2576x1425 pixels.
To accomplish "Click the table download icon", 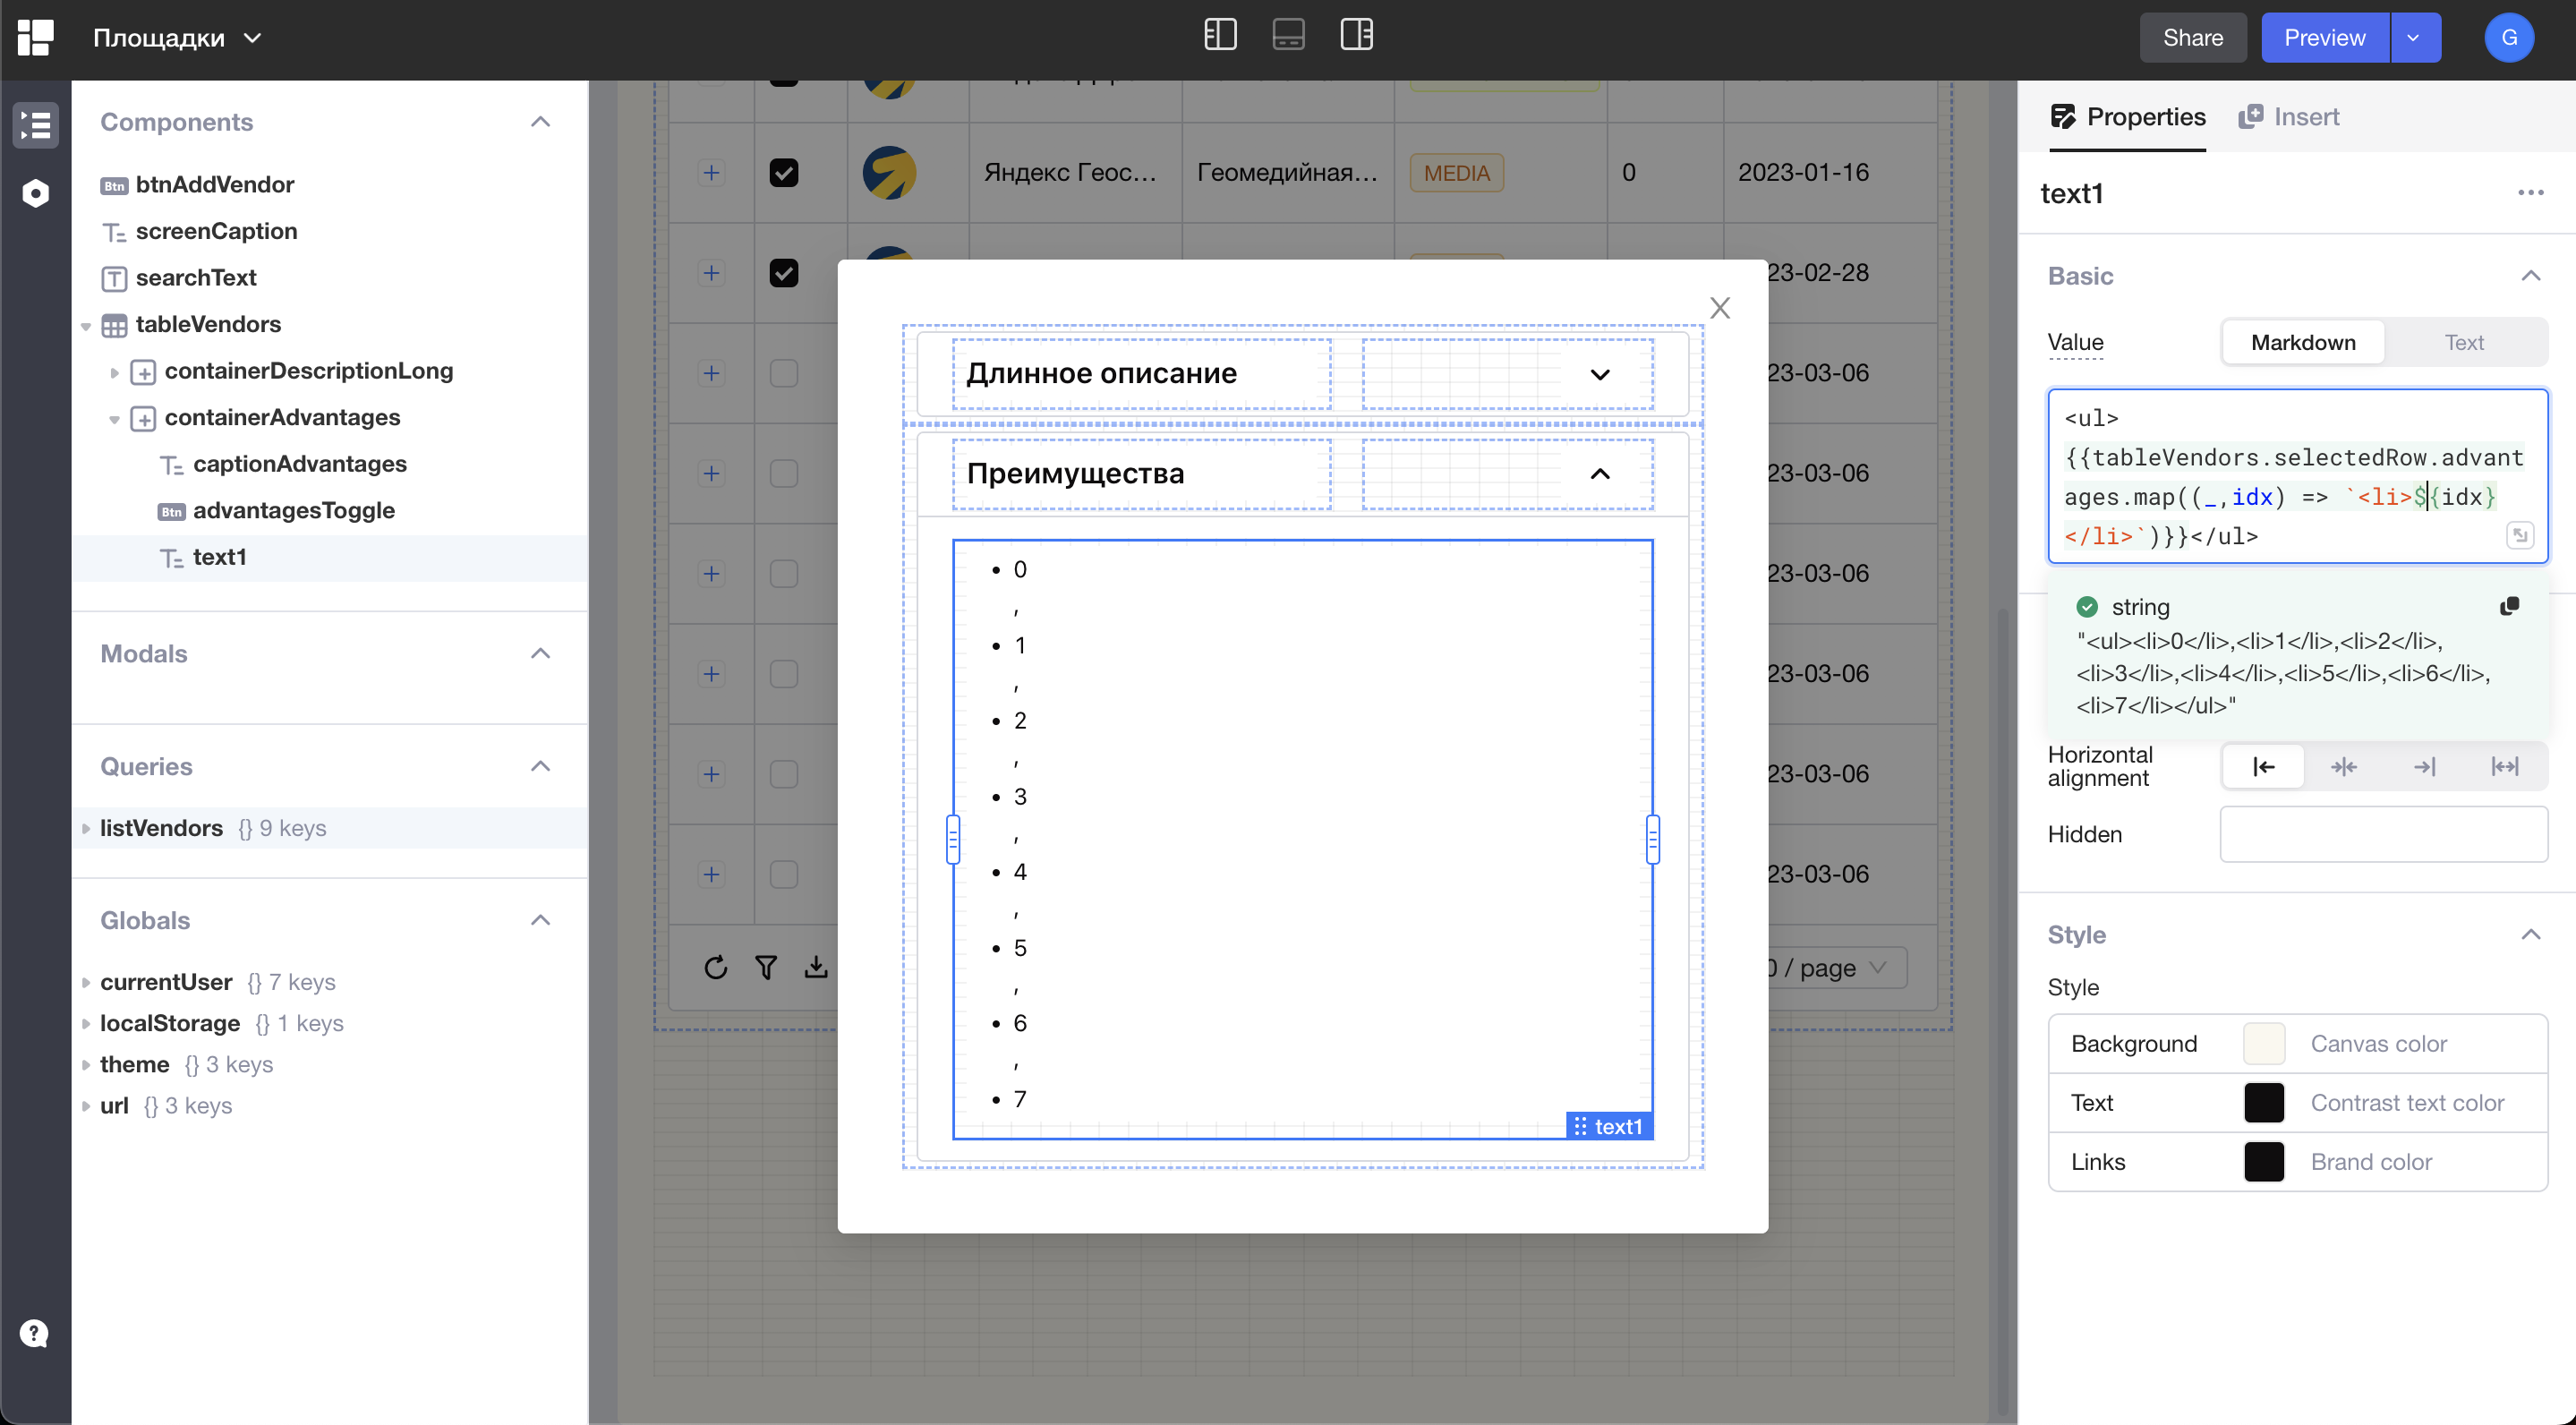I will pos(816,967).
